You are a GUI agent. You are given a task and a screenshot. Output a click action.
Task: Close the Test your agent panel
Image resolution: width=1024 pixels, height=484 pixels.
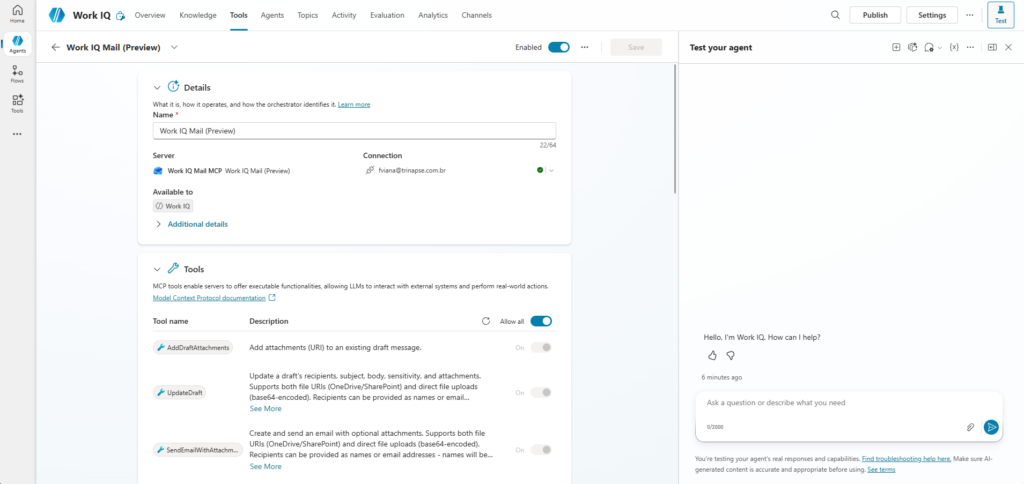pos(1008,47)
